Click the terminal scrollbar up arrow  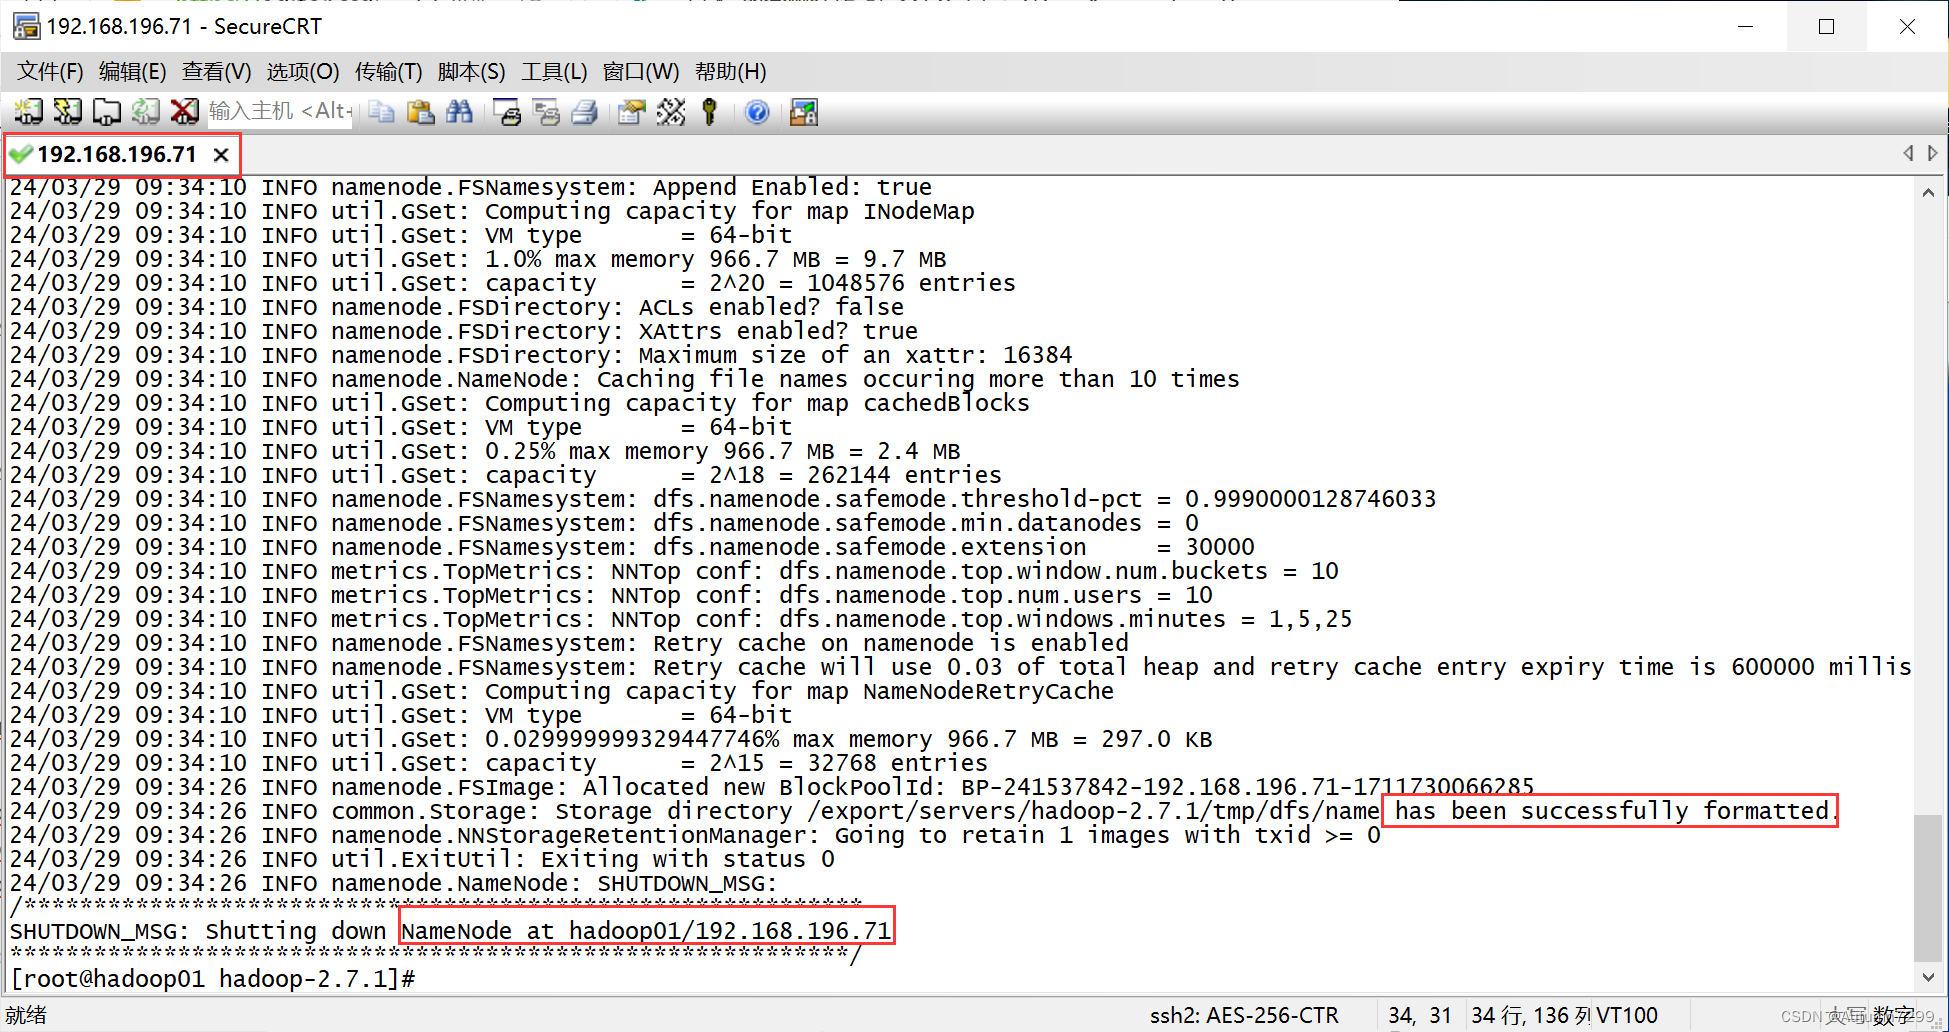tap(1928, 192)
